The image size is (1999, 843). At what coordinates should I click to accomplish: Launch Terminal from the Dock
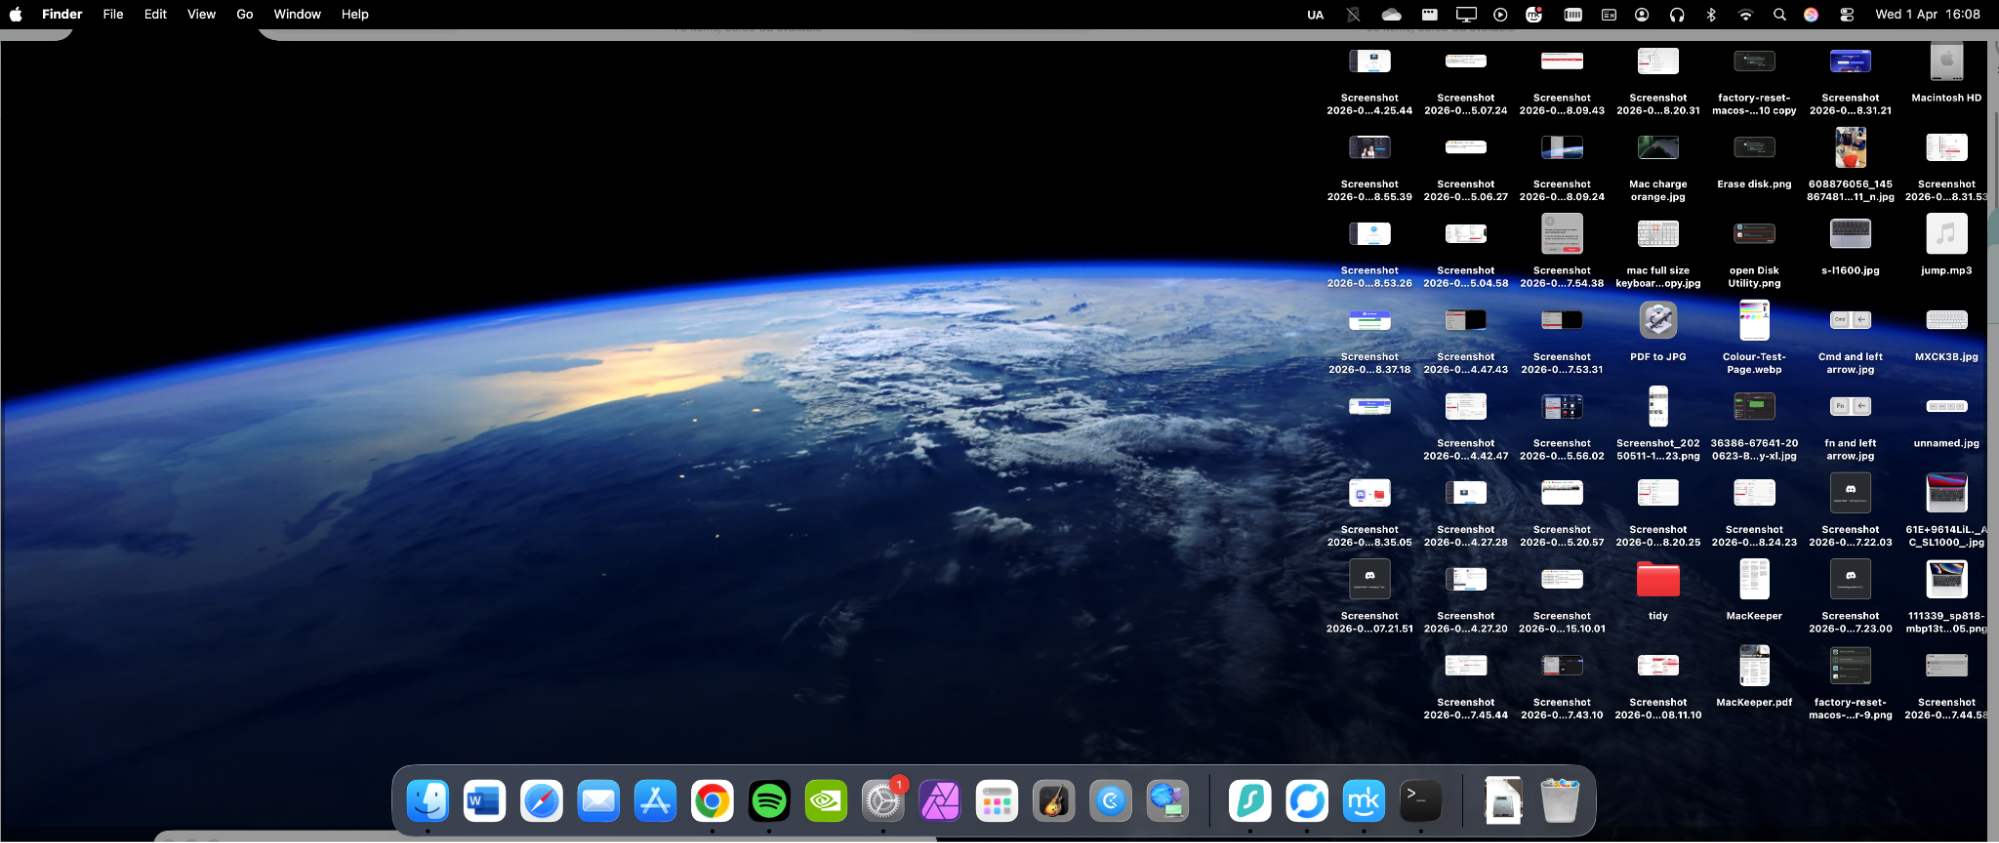coord(1421,801)
